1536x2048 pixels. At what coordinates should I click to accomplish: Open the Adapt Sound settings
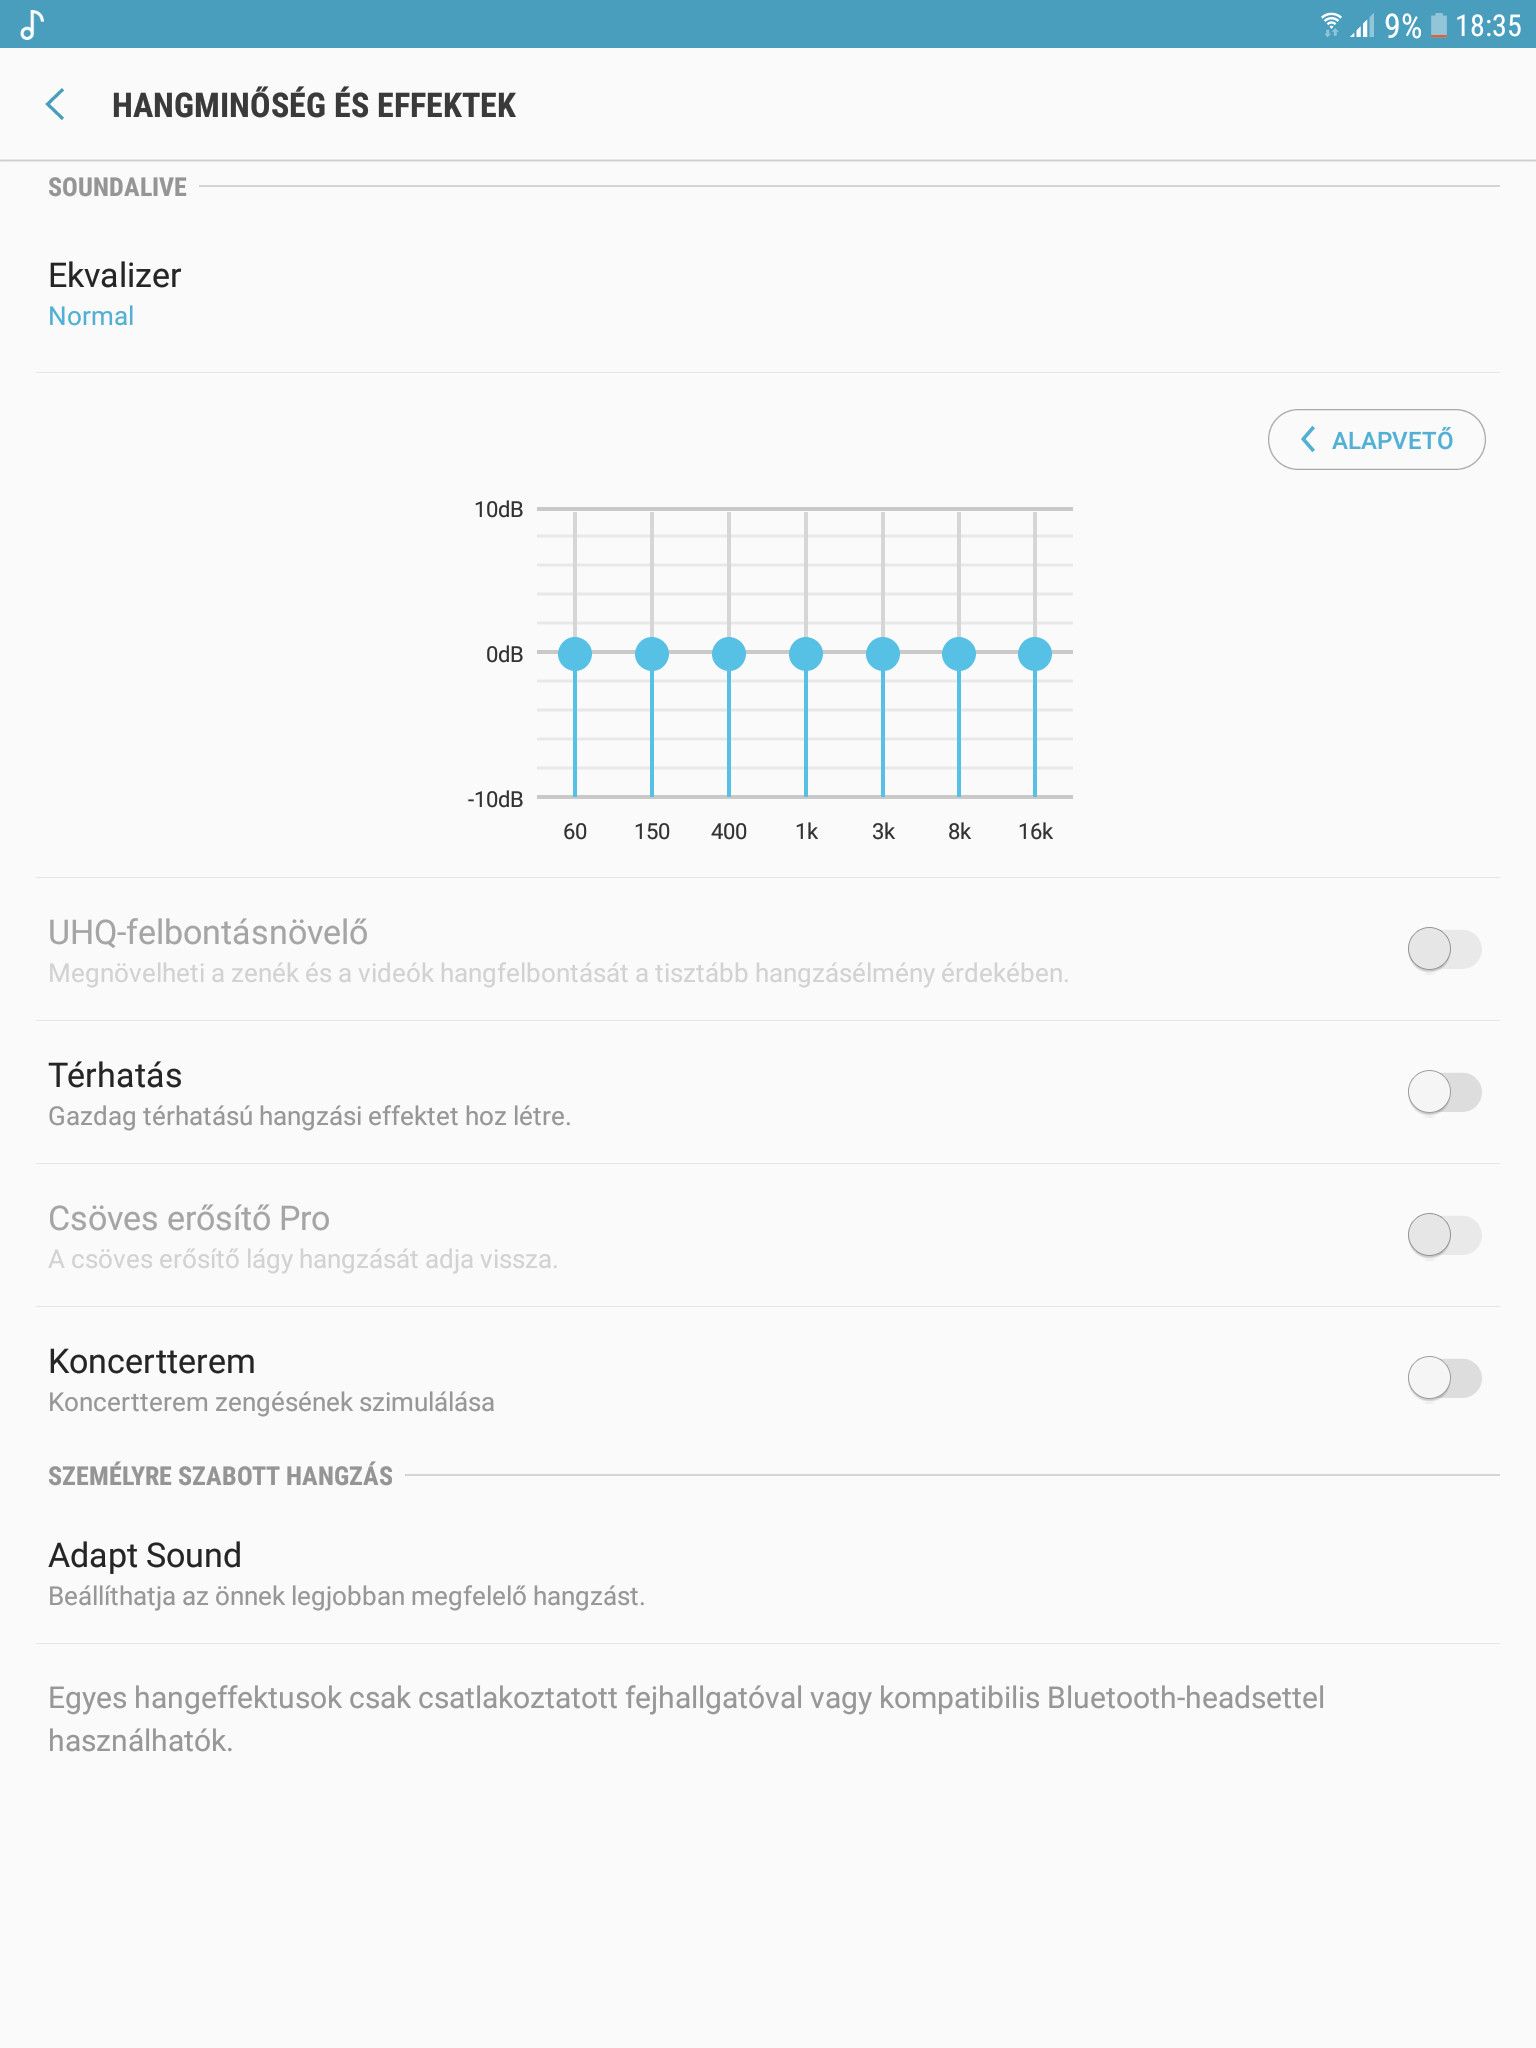pos(768,1573)
